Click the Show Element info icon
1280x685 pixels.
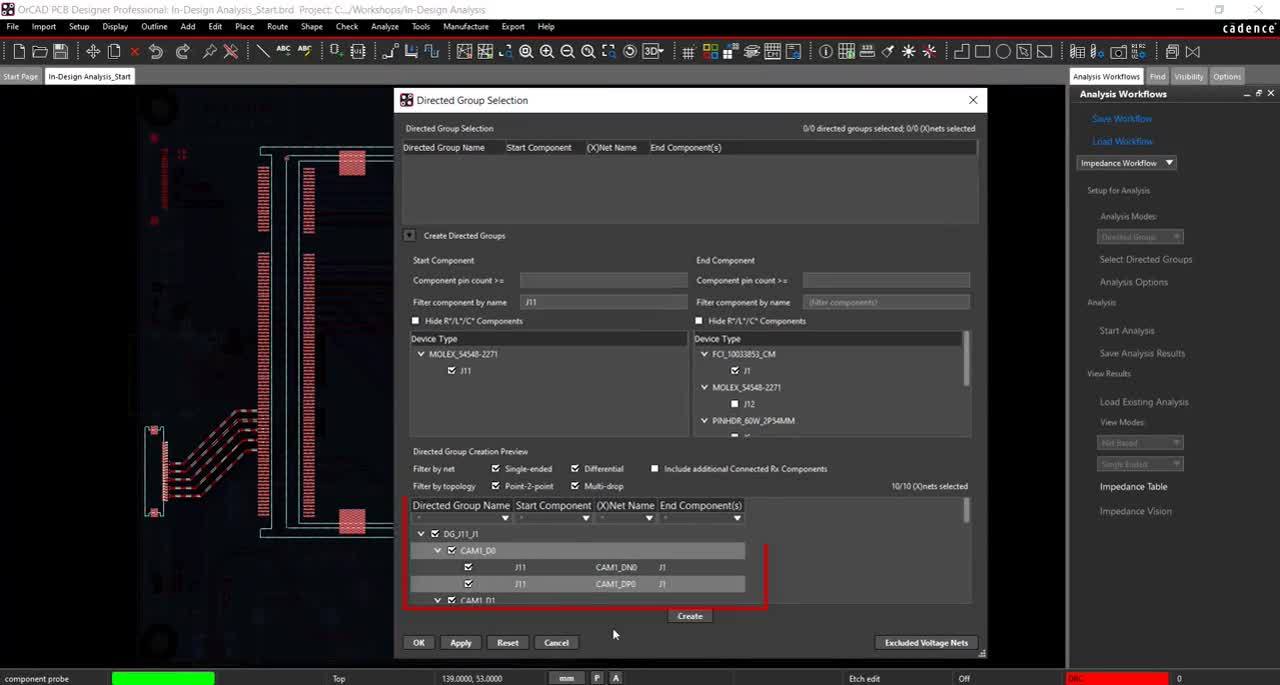coord(826,52)
